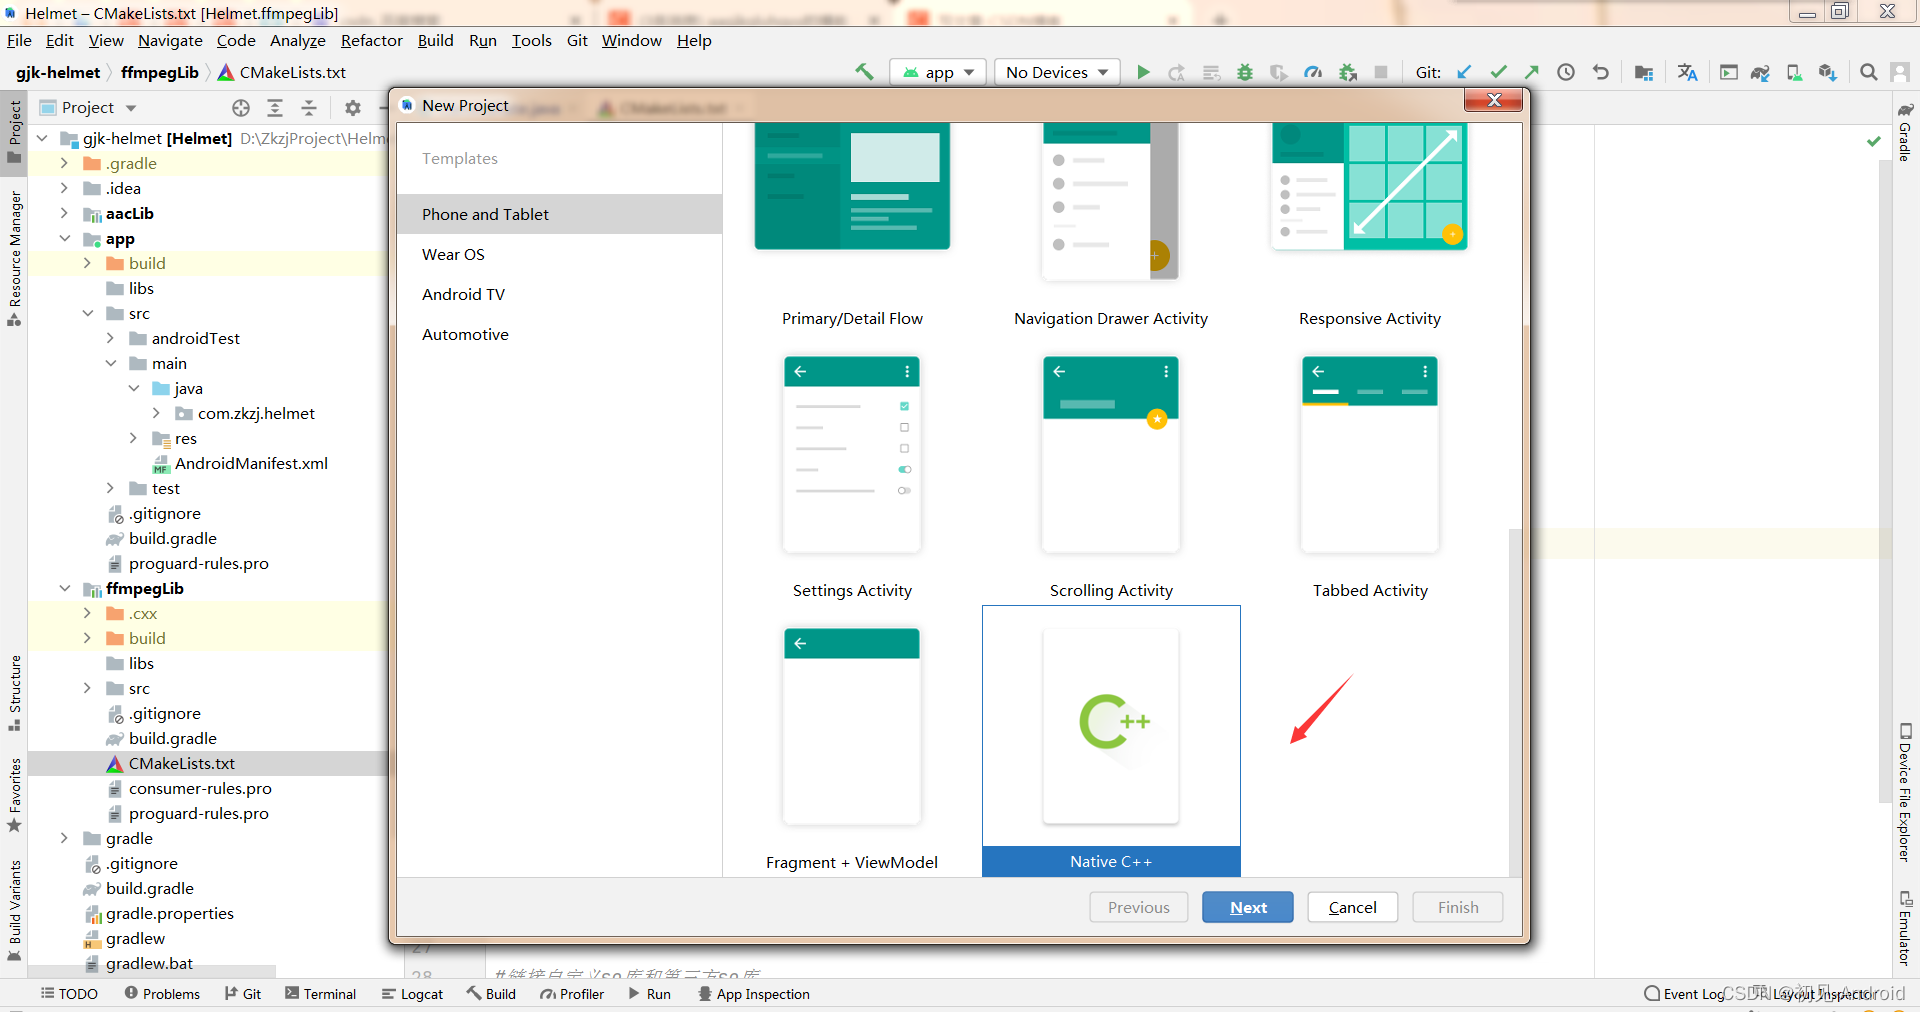Attach debugger to Android process icon
1920x1012 pixels.
tap(1348, 72)
